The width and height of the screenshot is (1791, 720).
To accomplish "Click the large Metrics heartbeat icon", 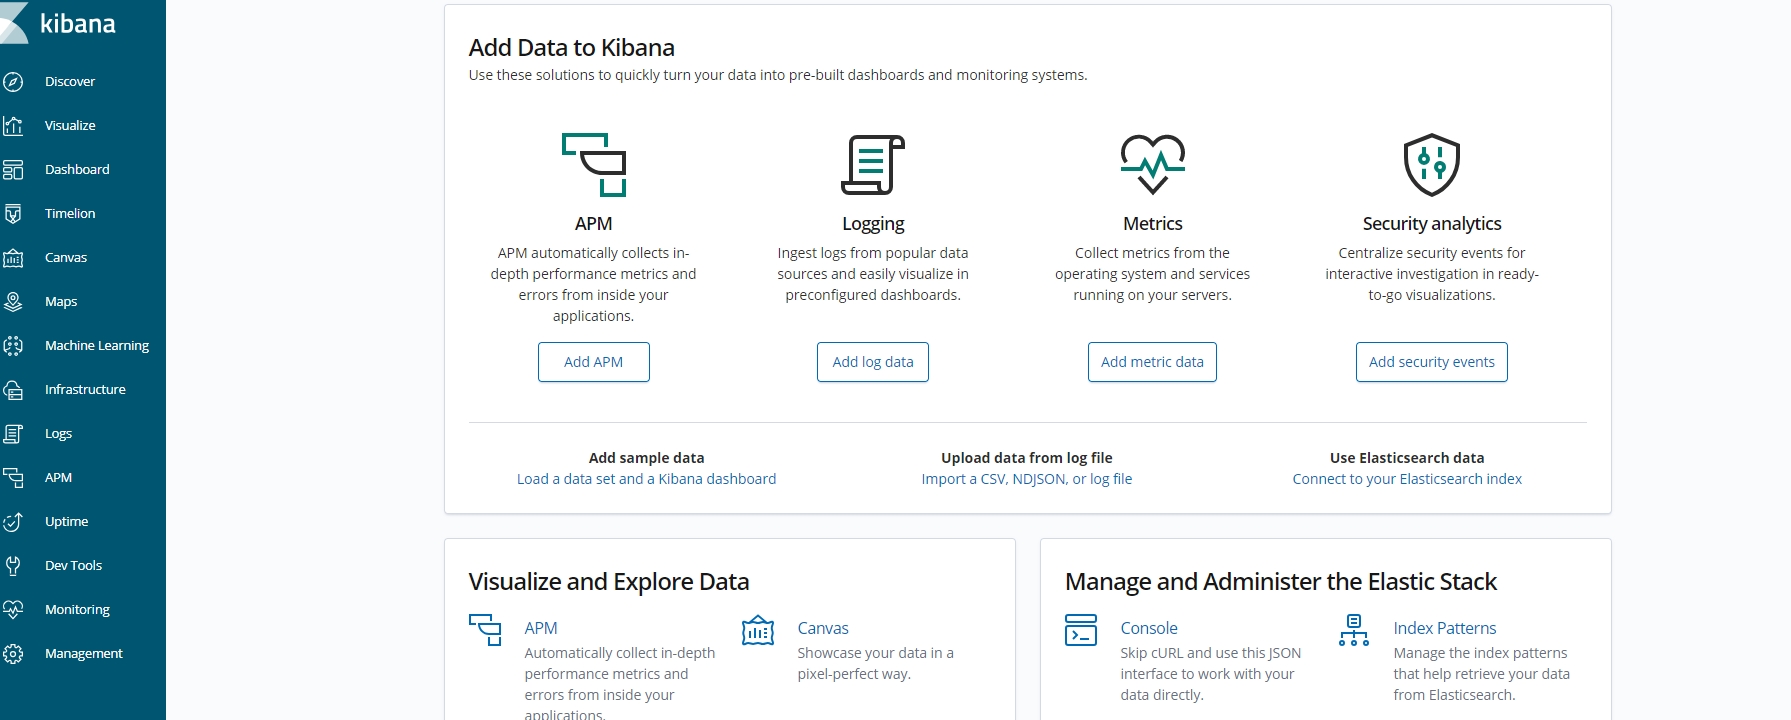I will click(1153, 164).
